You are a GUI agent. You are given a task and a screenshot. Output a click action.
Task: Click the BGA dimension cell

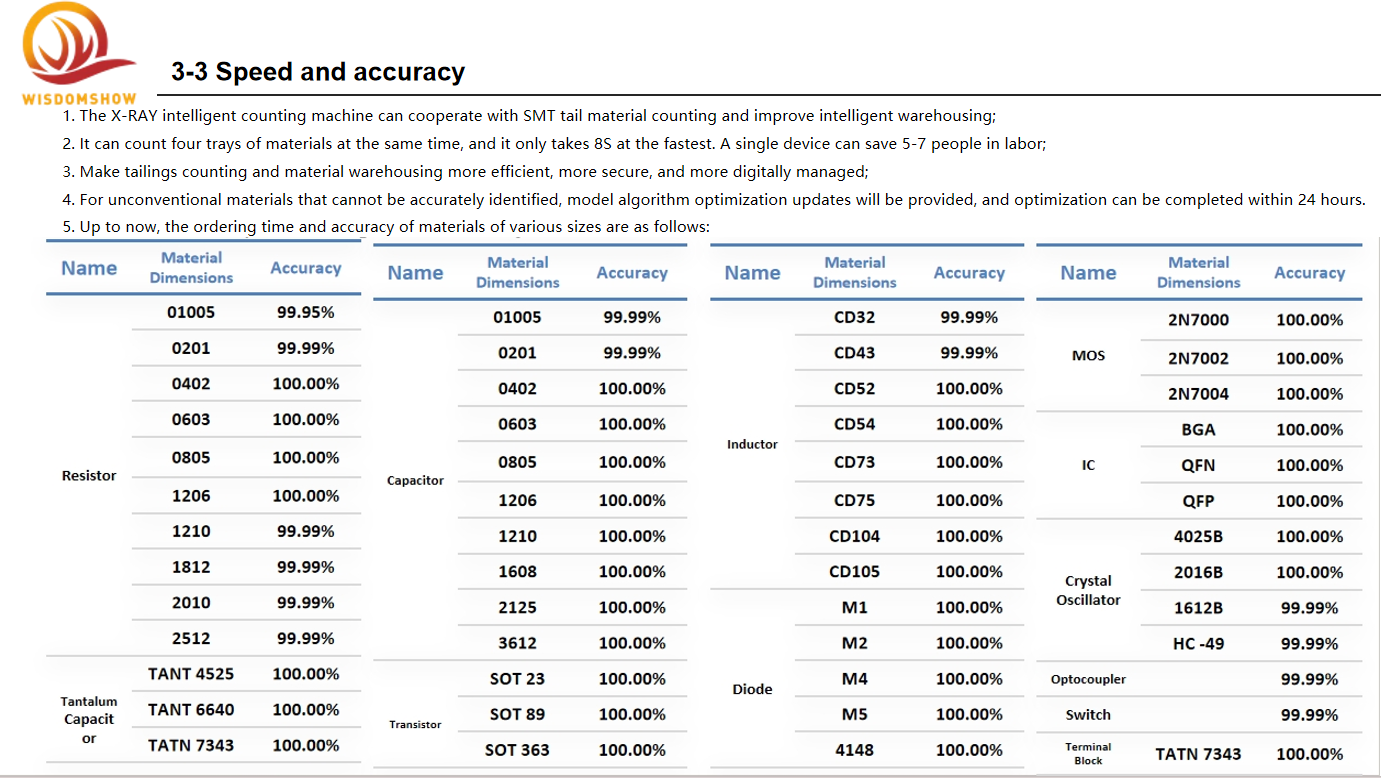1198,430
